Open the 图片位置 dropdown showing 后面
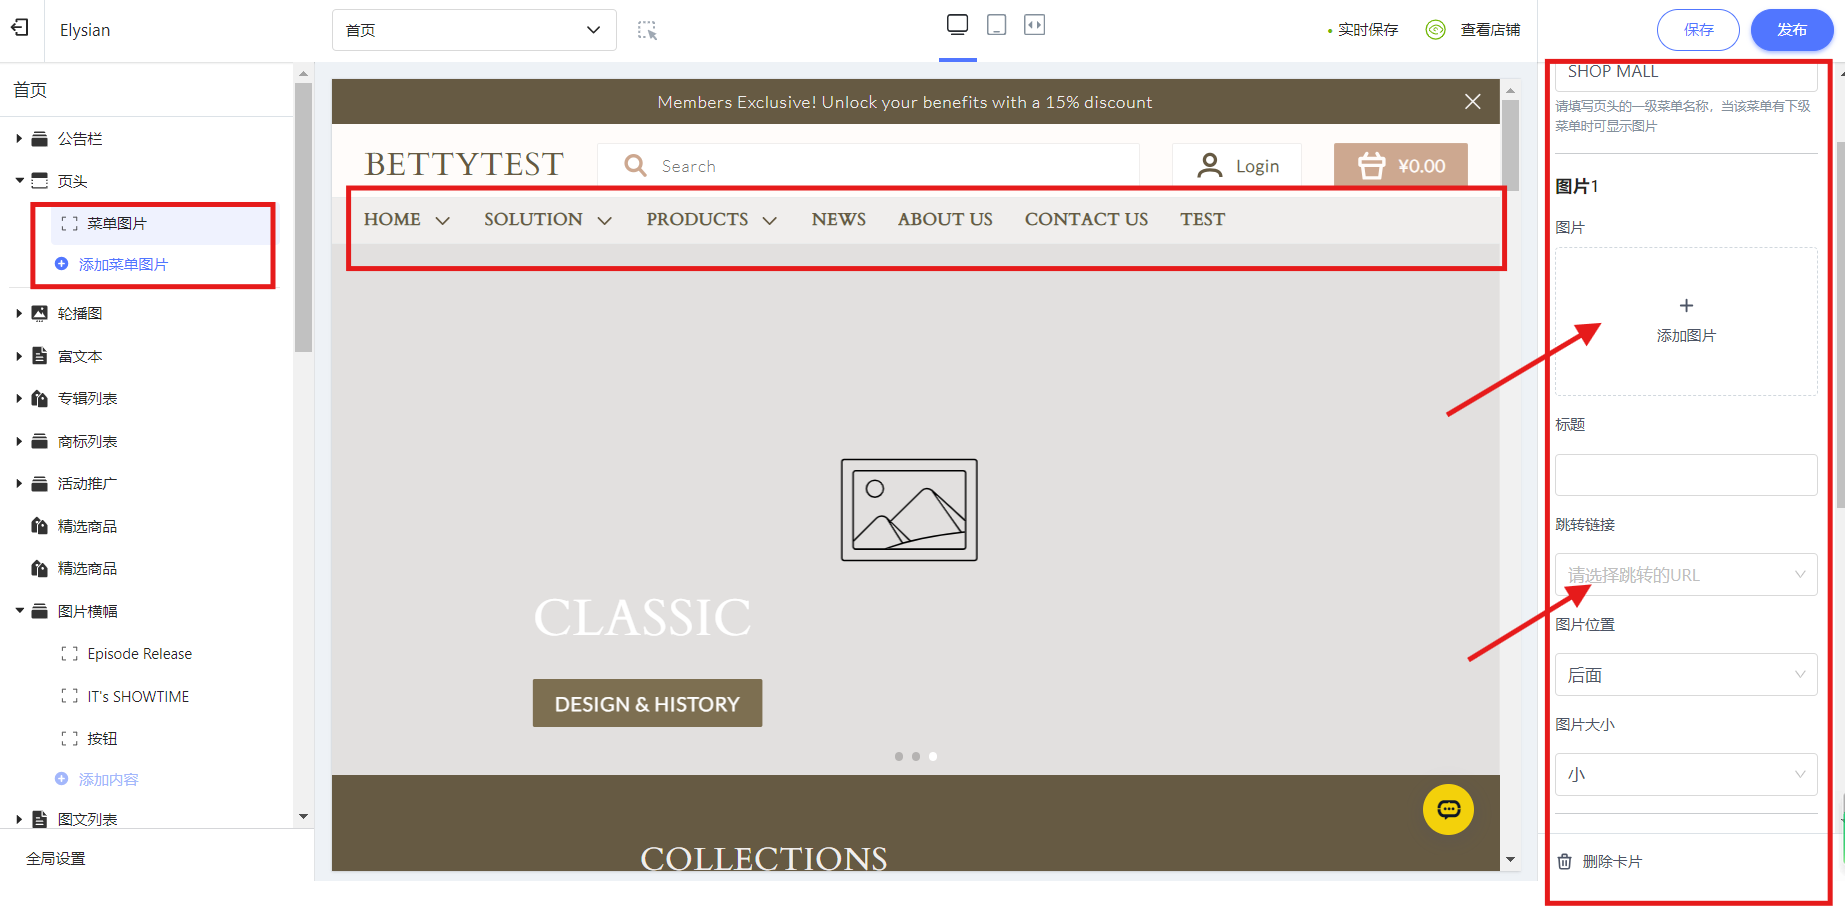The height and width of the screenshot is (906, 1845). click(x=1685, y=675)
